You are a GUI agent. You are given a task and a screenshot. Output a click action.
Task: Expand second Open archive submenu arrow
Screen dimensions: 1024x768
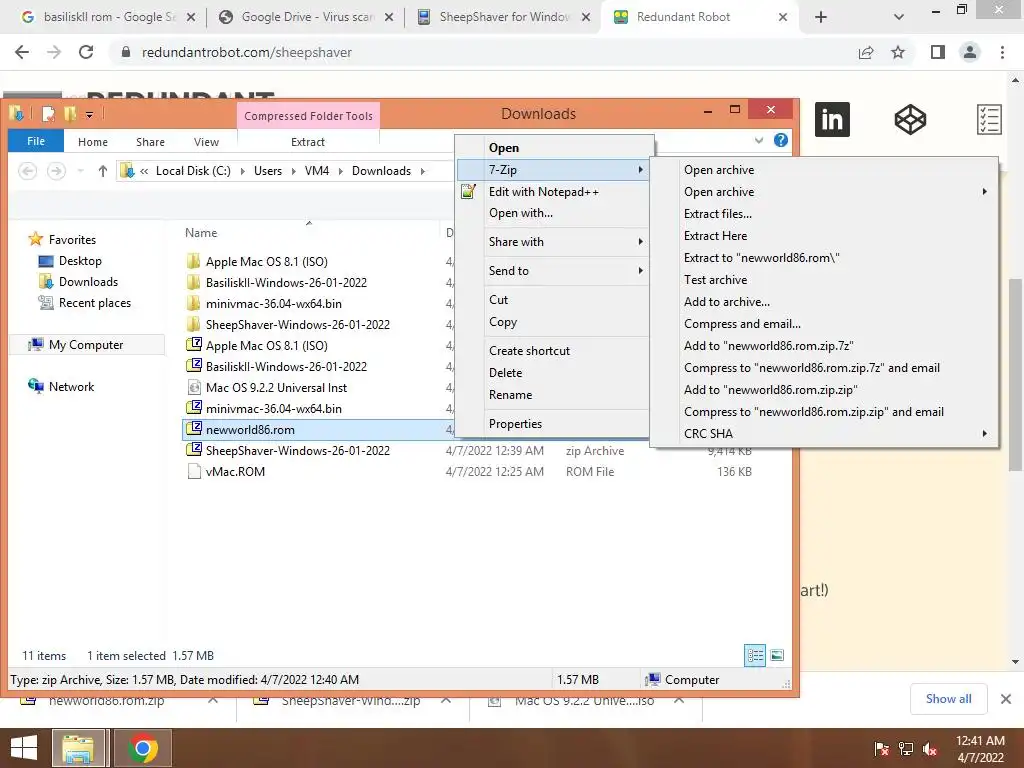984,191
